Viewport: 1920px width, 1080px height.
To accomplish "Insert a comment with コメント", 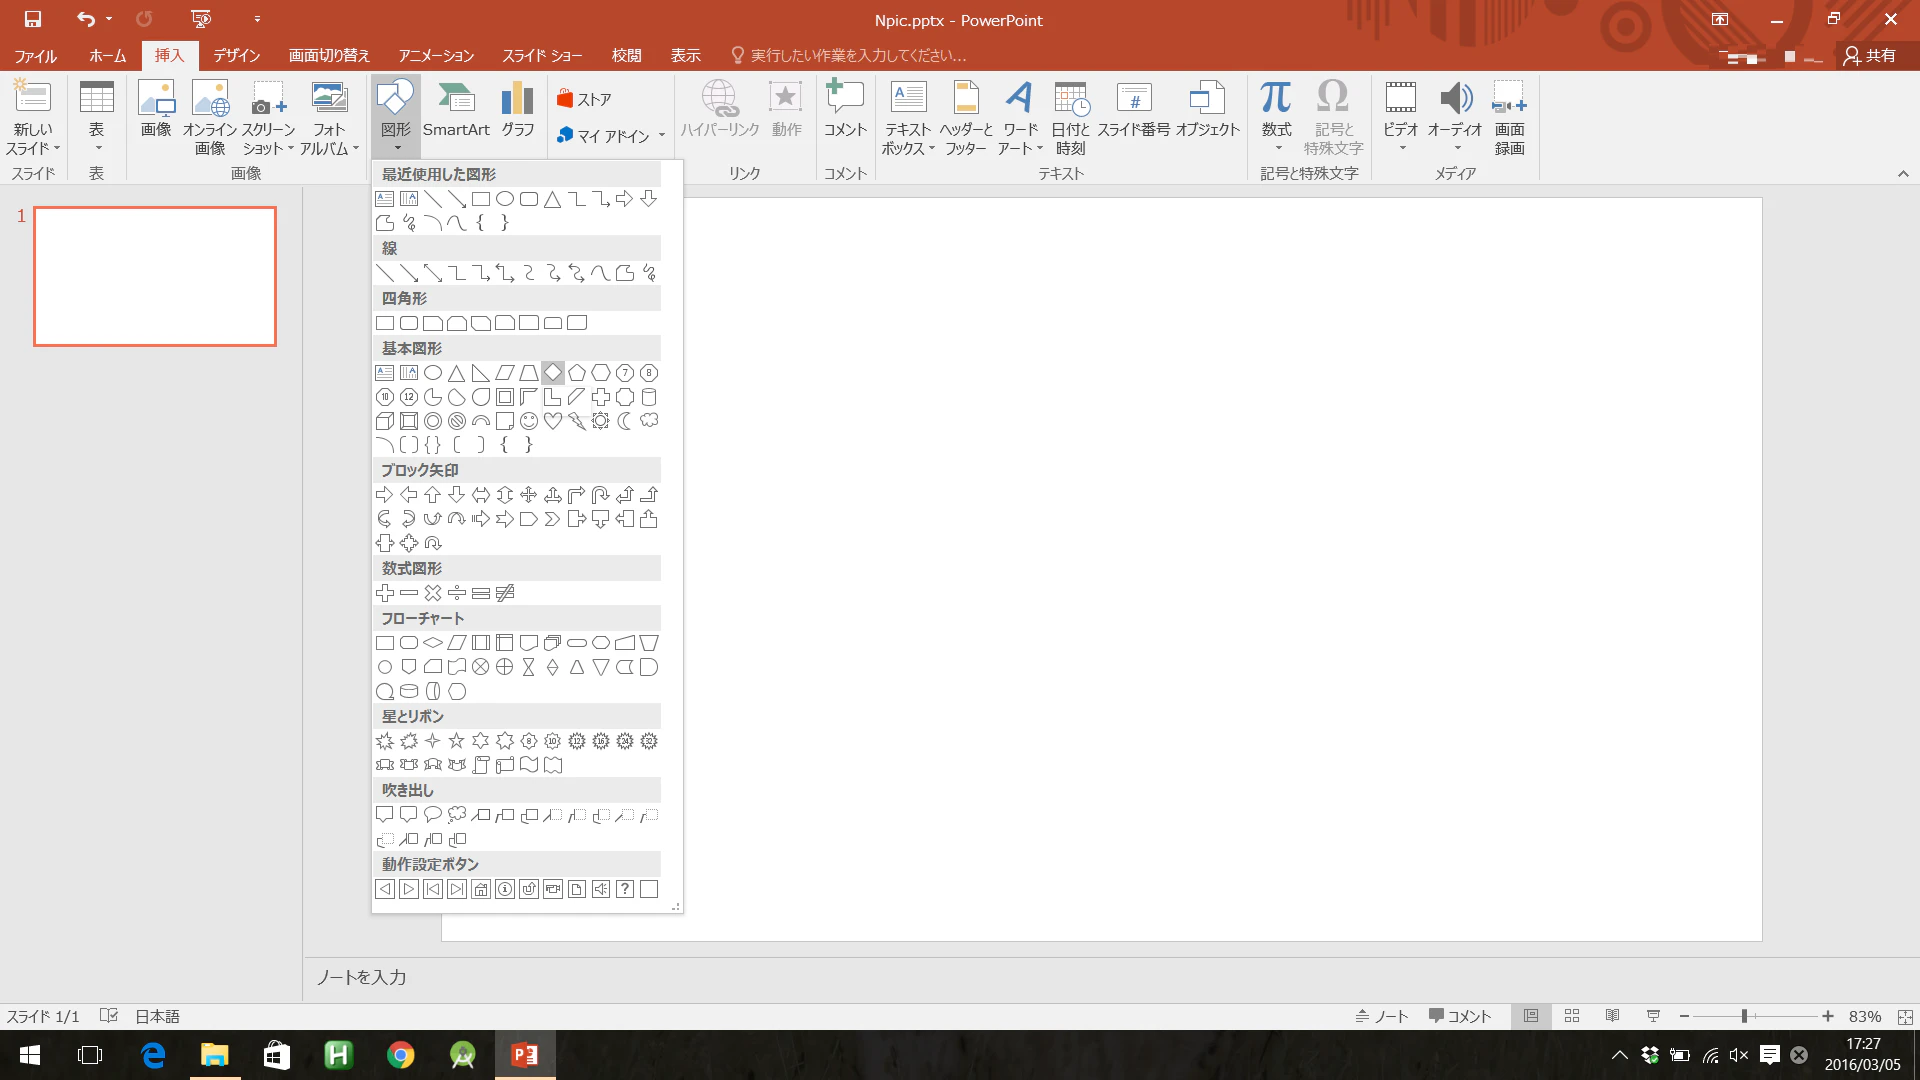I will click(x=845, y=110).
